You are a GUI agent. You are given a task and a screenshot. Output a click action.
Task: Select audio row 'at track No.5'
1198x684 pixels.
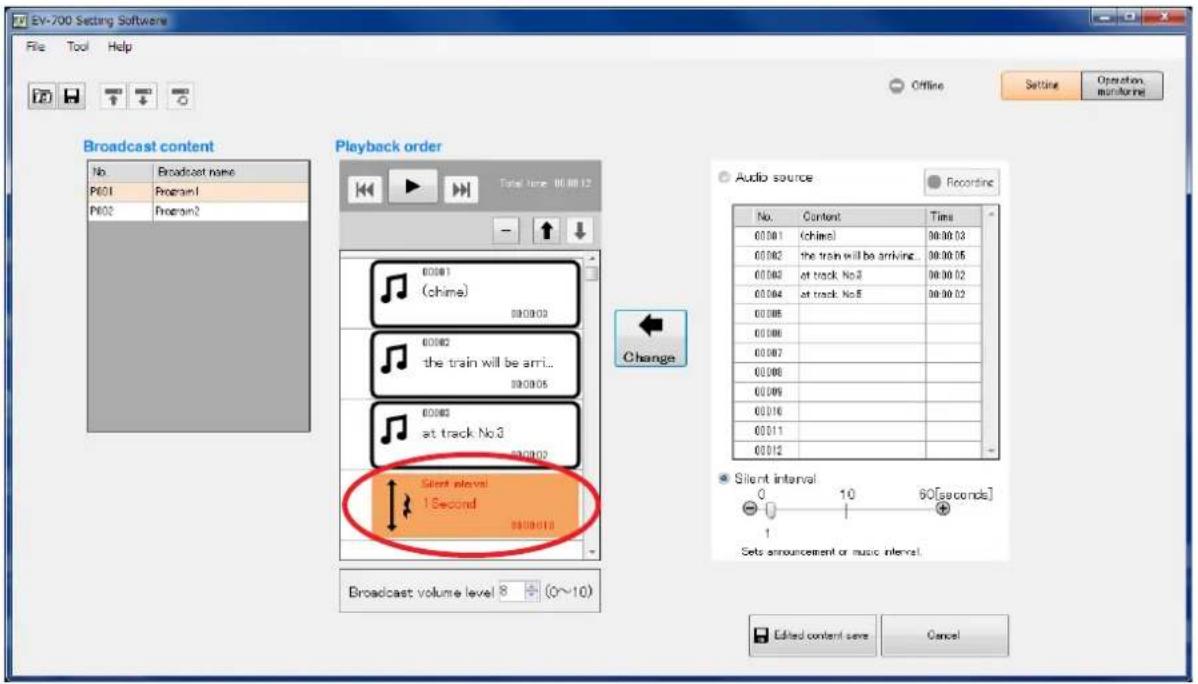pyautogui.click(x=856, y=294)
